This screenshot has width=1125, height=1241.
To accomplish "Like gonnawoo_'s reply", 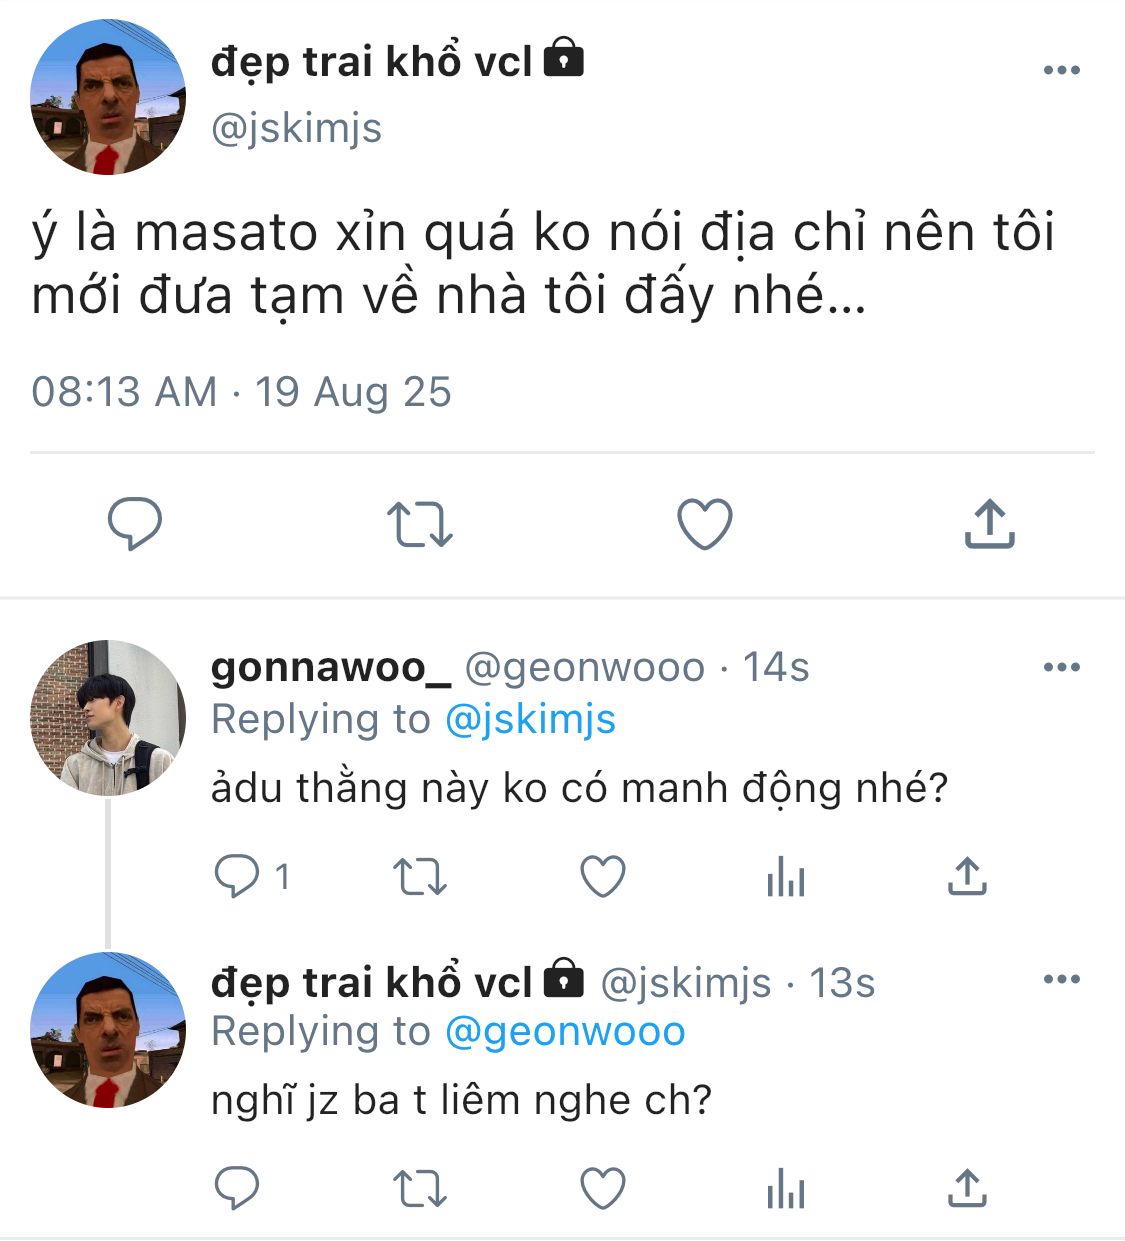I will [x=603, y=877].
